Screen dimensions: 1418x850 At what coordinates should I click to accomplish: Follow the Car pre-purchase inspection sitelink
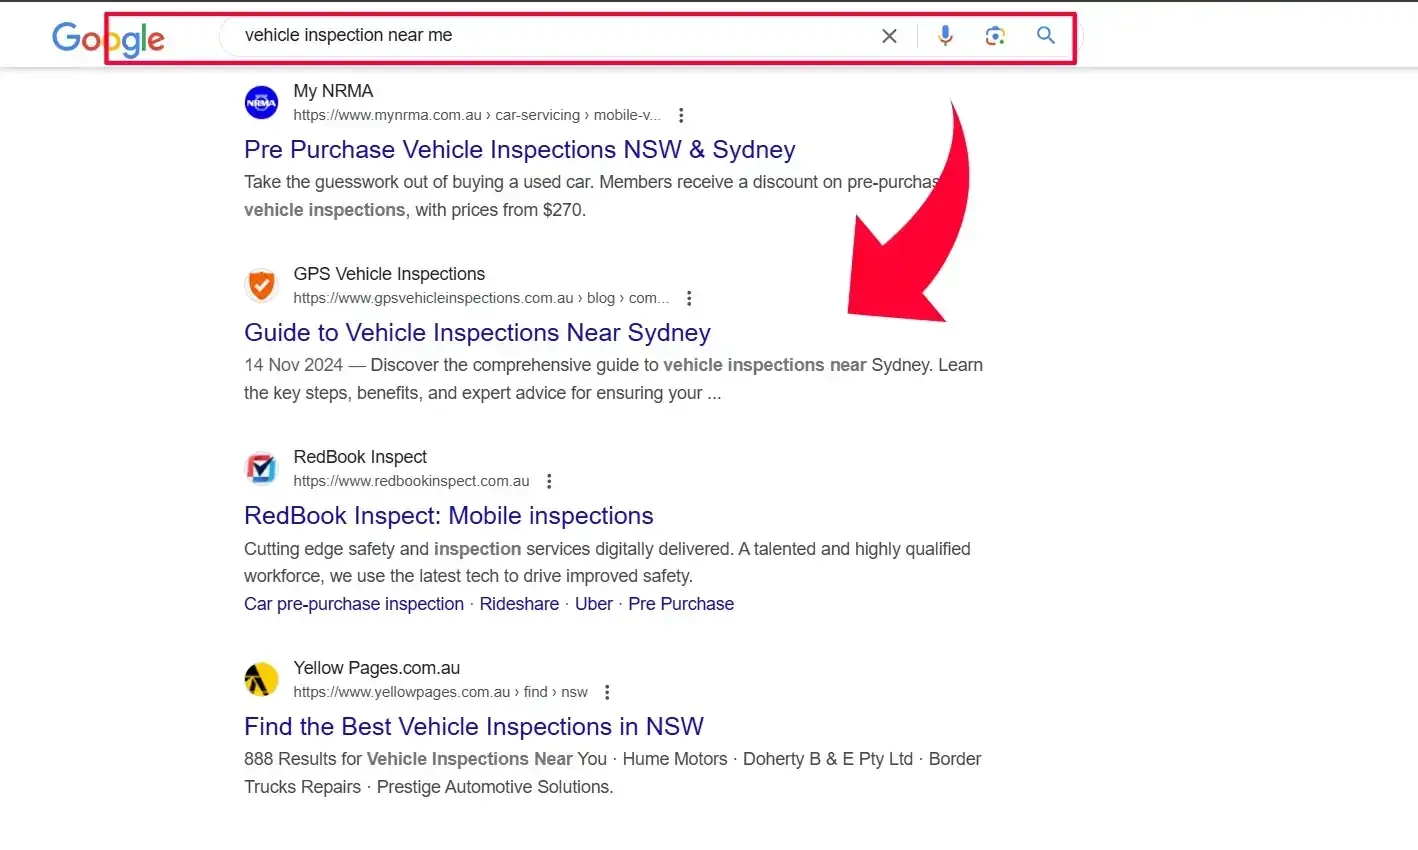(x=354, y=604)
